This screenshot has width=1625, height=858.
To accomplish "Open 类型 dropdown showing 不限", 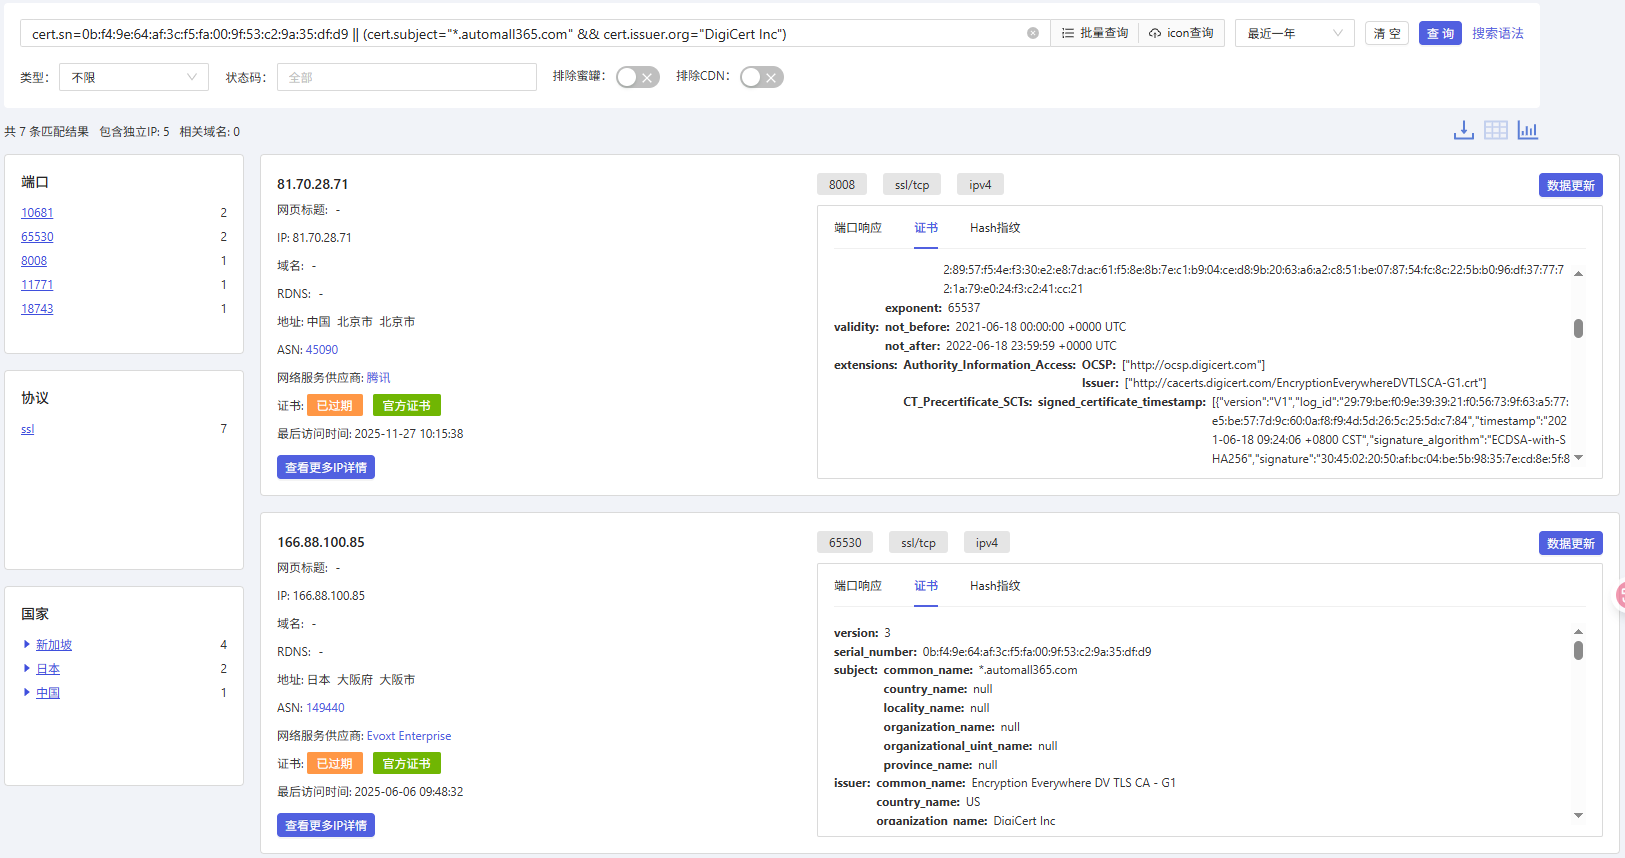I will point(134,77).
